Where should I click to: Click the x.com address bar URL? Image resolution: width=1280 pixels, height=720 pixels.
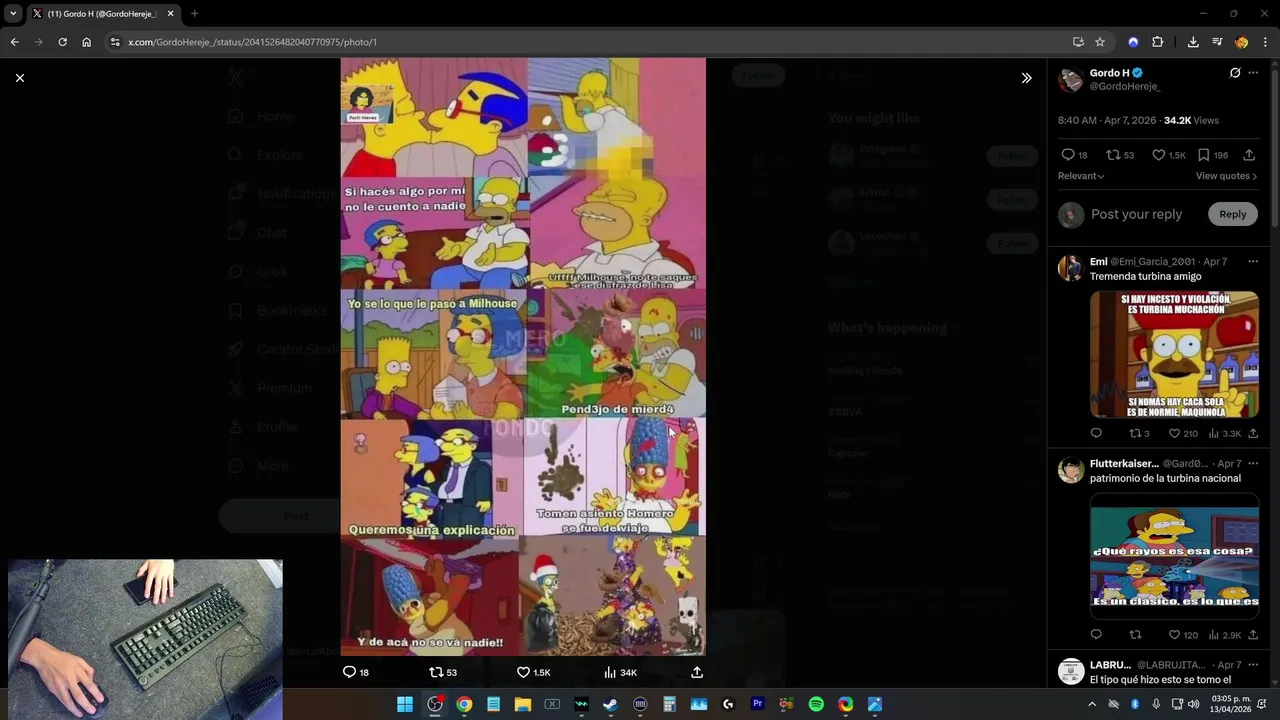coord(252,42)
